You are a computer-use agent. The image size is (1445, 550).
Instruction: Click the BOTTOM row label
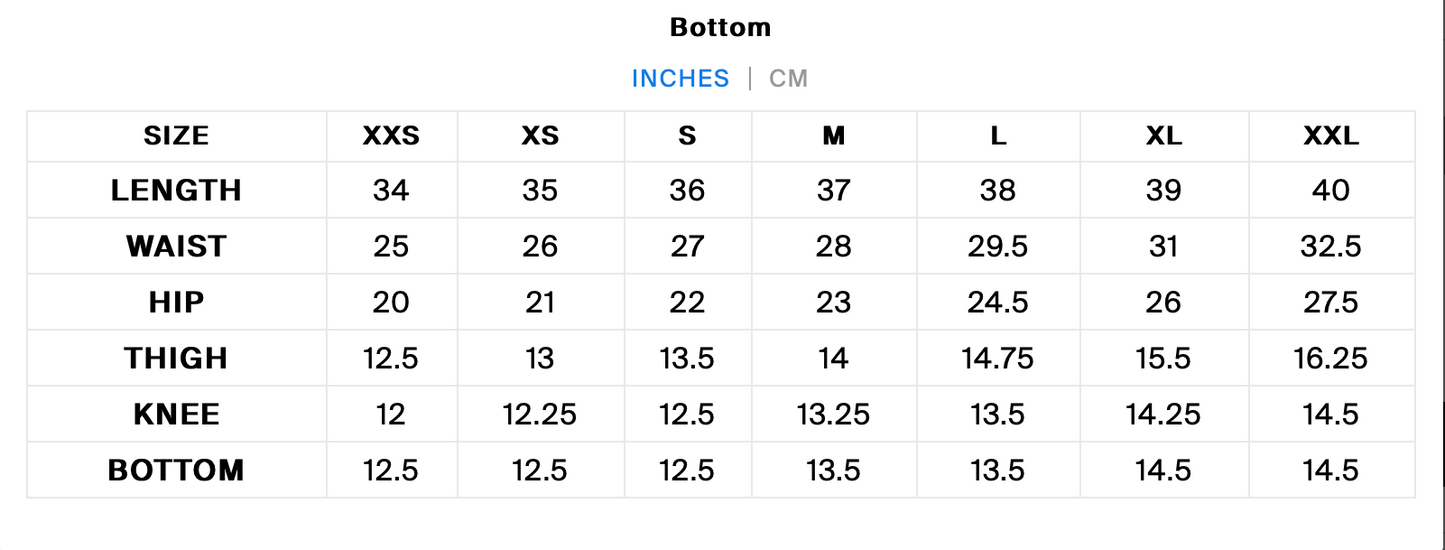(x=176, y=470)
